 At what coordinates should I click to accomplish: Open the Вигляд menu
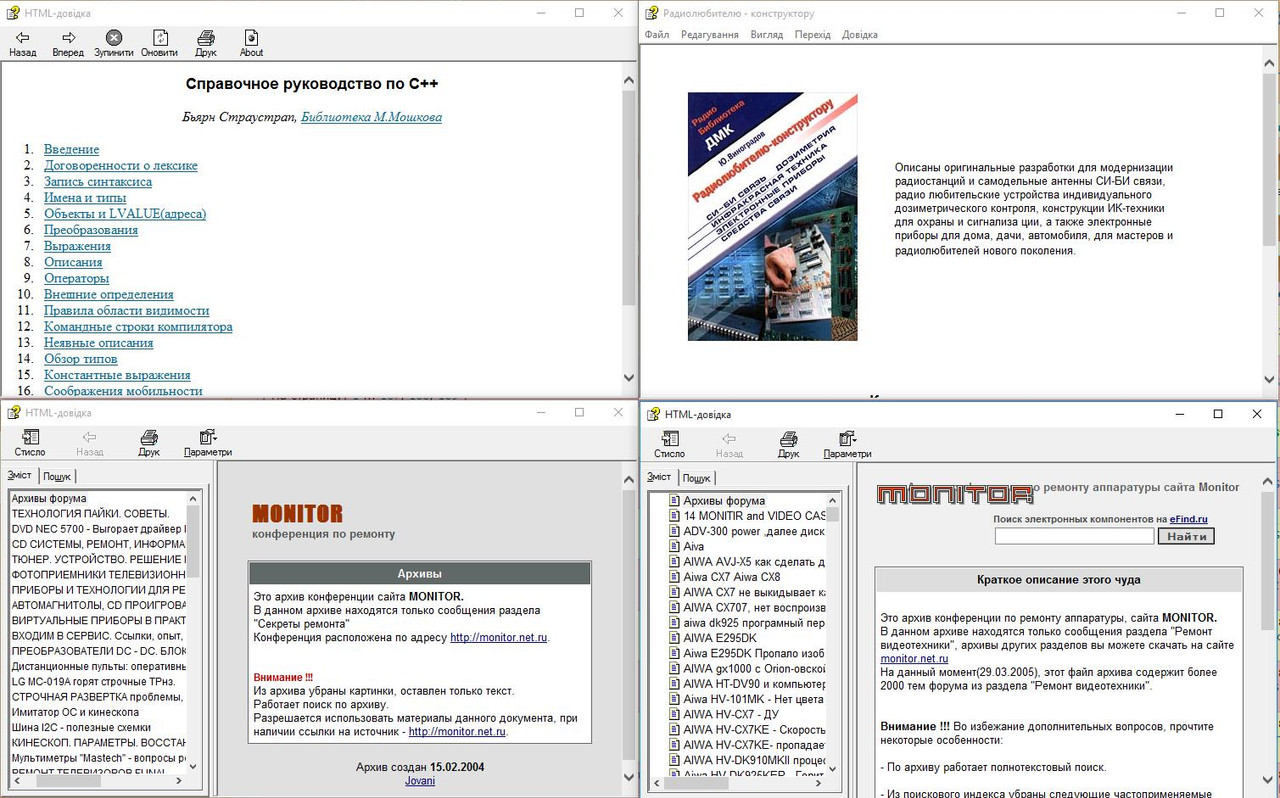point(767,35)
